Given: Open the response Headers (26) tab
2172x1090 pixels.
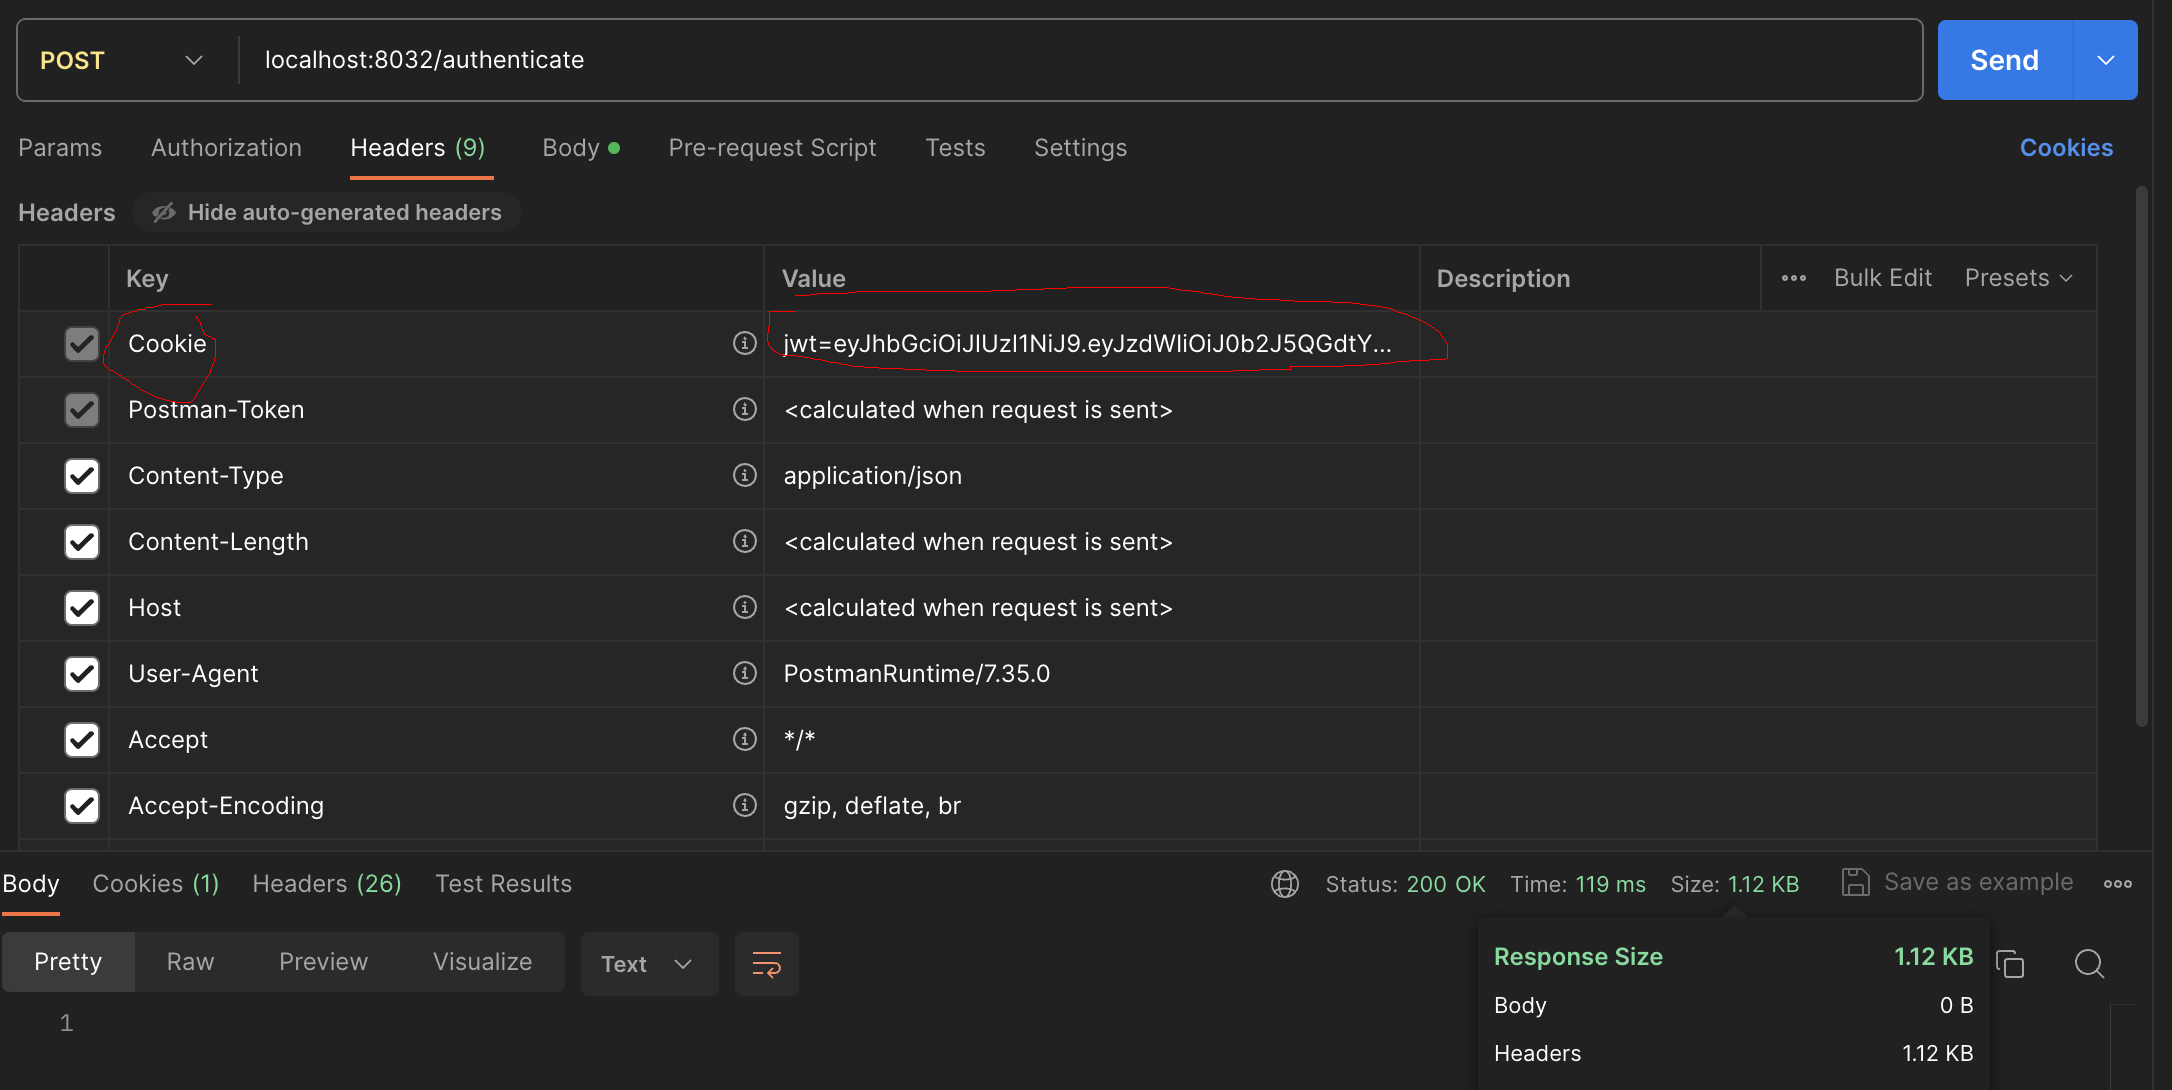Looking at the screenshot, I should [327, 884].
